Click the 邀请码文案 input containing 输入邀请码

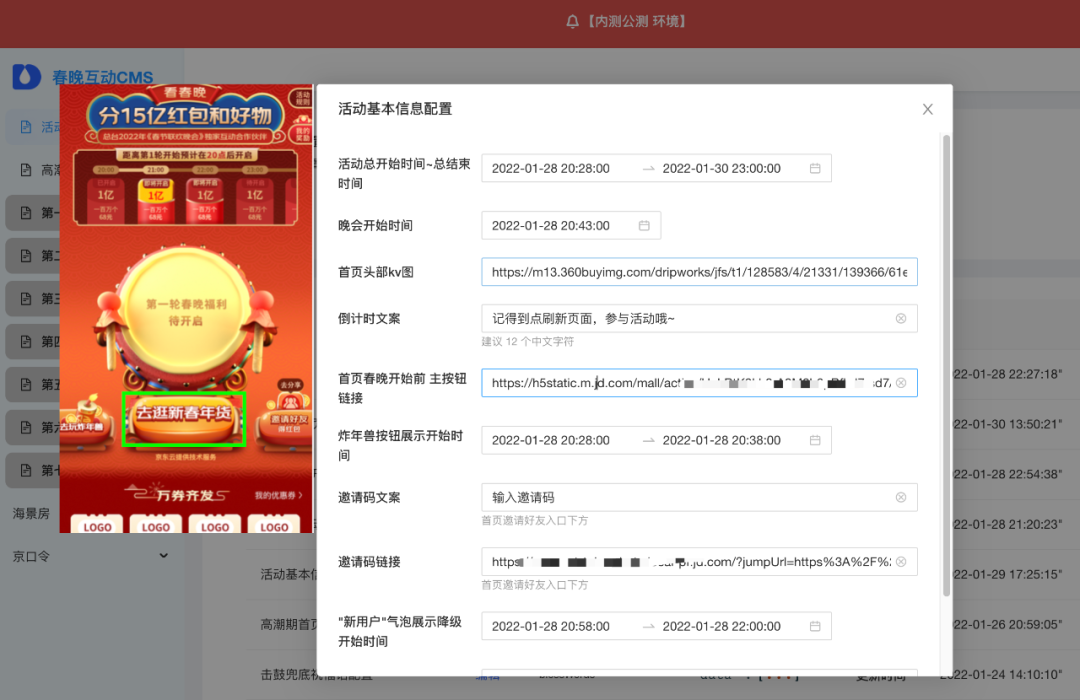(x=699, y=497)
